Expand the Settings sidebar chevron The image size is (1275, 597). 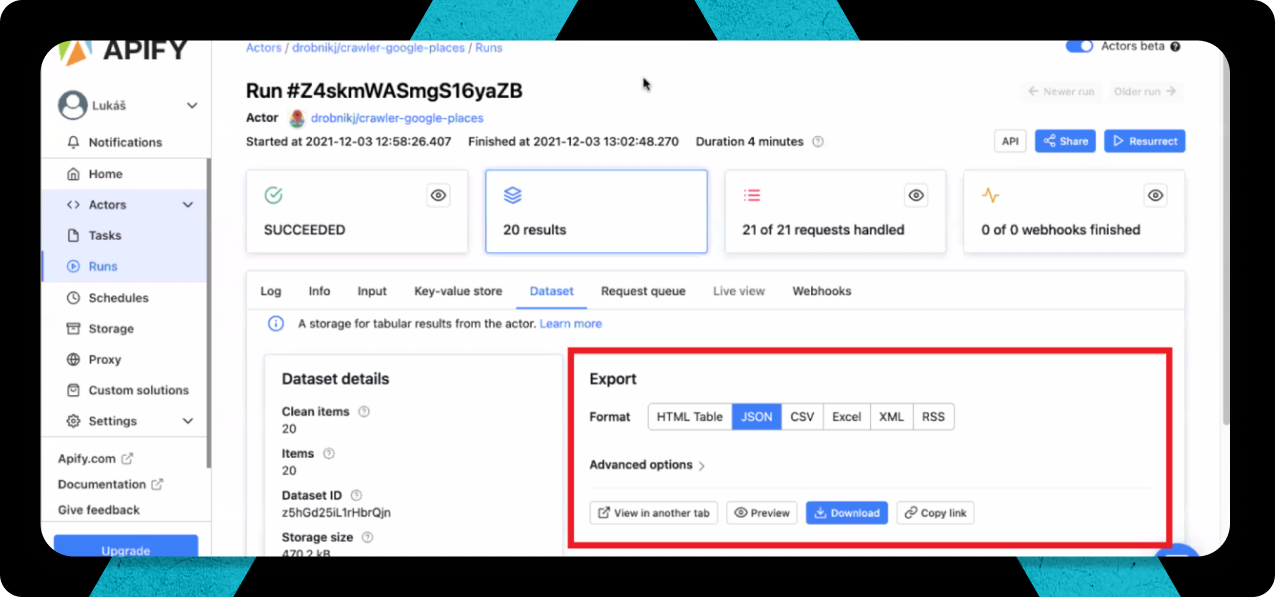(188, 421)
